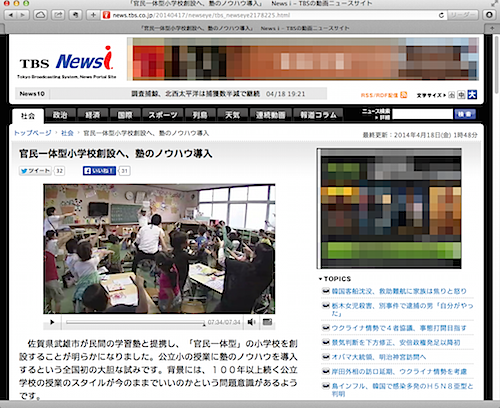Tweet this article with the Twitter button
The height and width of the screenshot is (408, 500).
pos(35,171)
